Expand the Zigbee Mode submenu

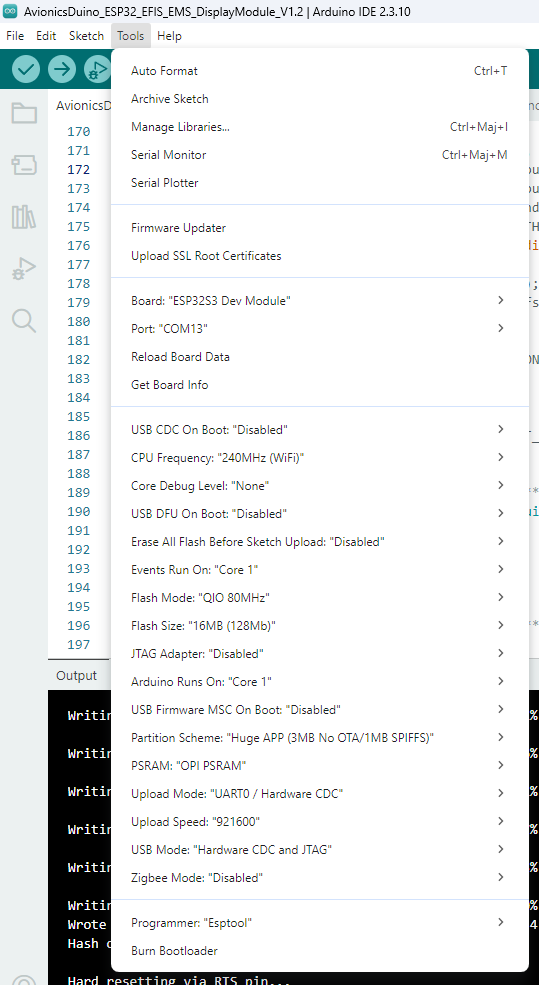click(320, 878)
